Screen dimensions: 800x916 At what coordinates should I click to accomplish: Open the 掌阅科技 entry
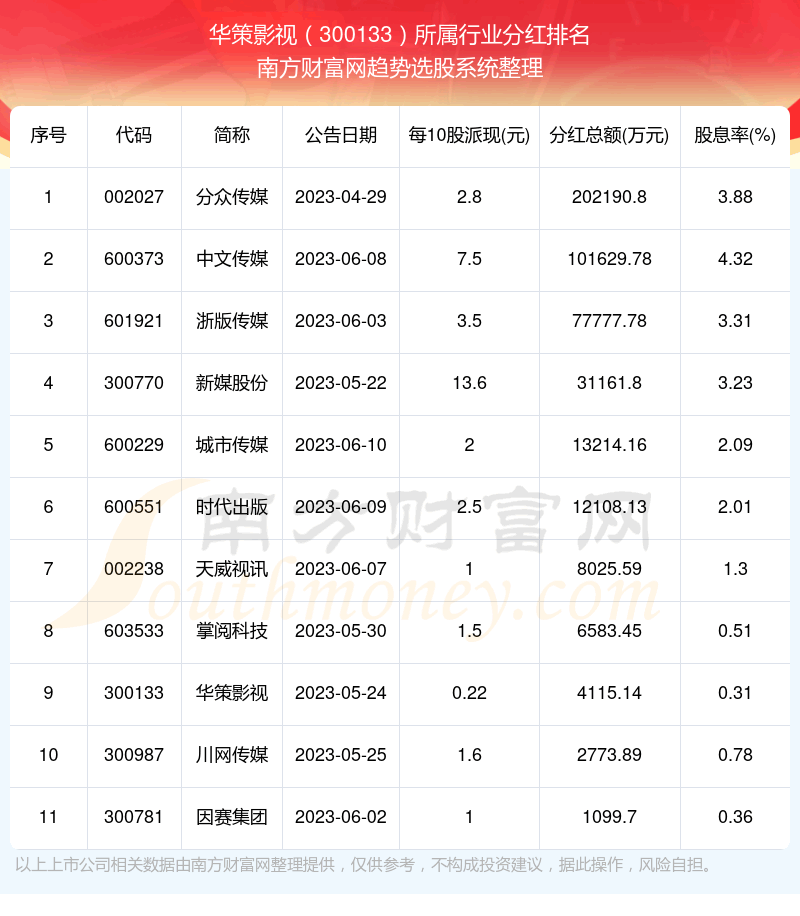pyautogui.click(x=232, y=631)
